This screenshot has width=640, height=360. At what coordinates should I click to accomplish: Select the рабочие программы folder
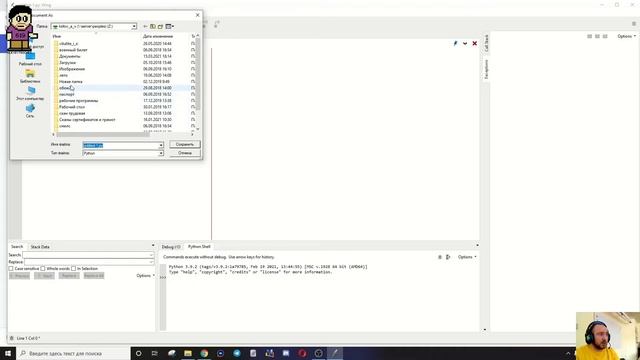coord(78,101)
